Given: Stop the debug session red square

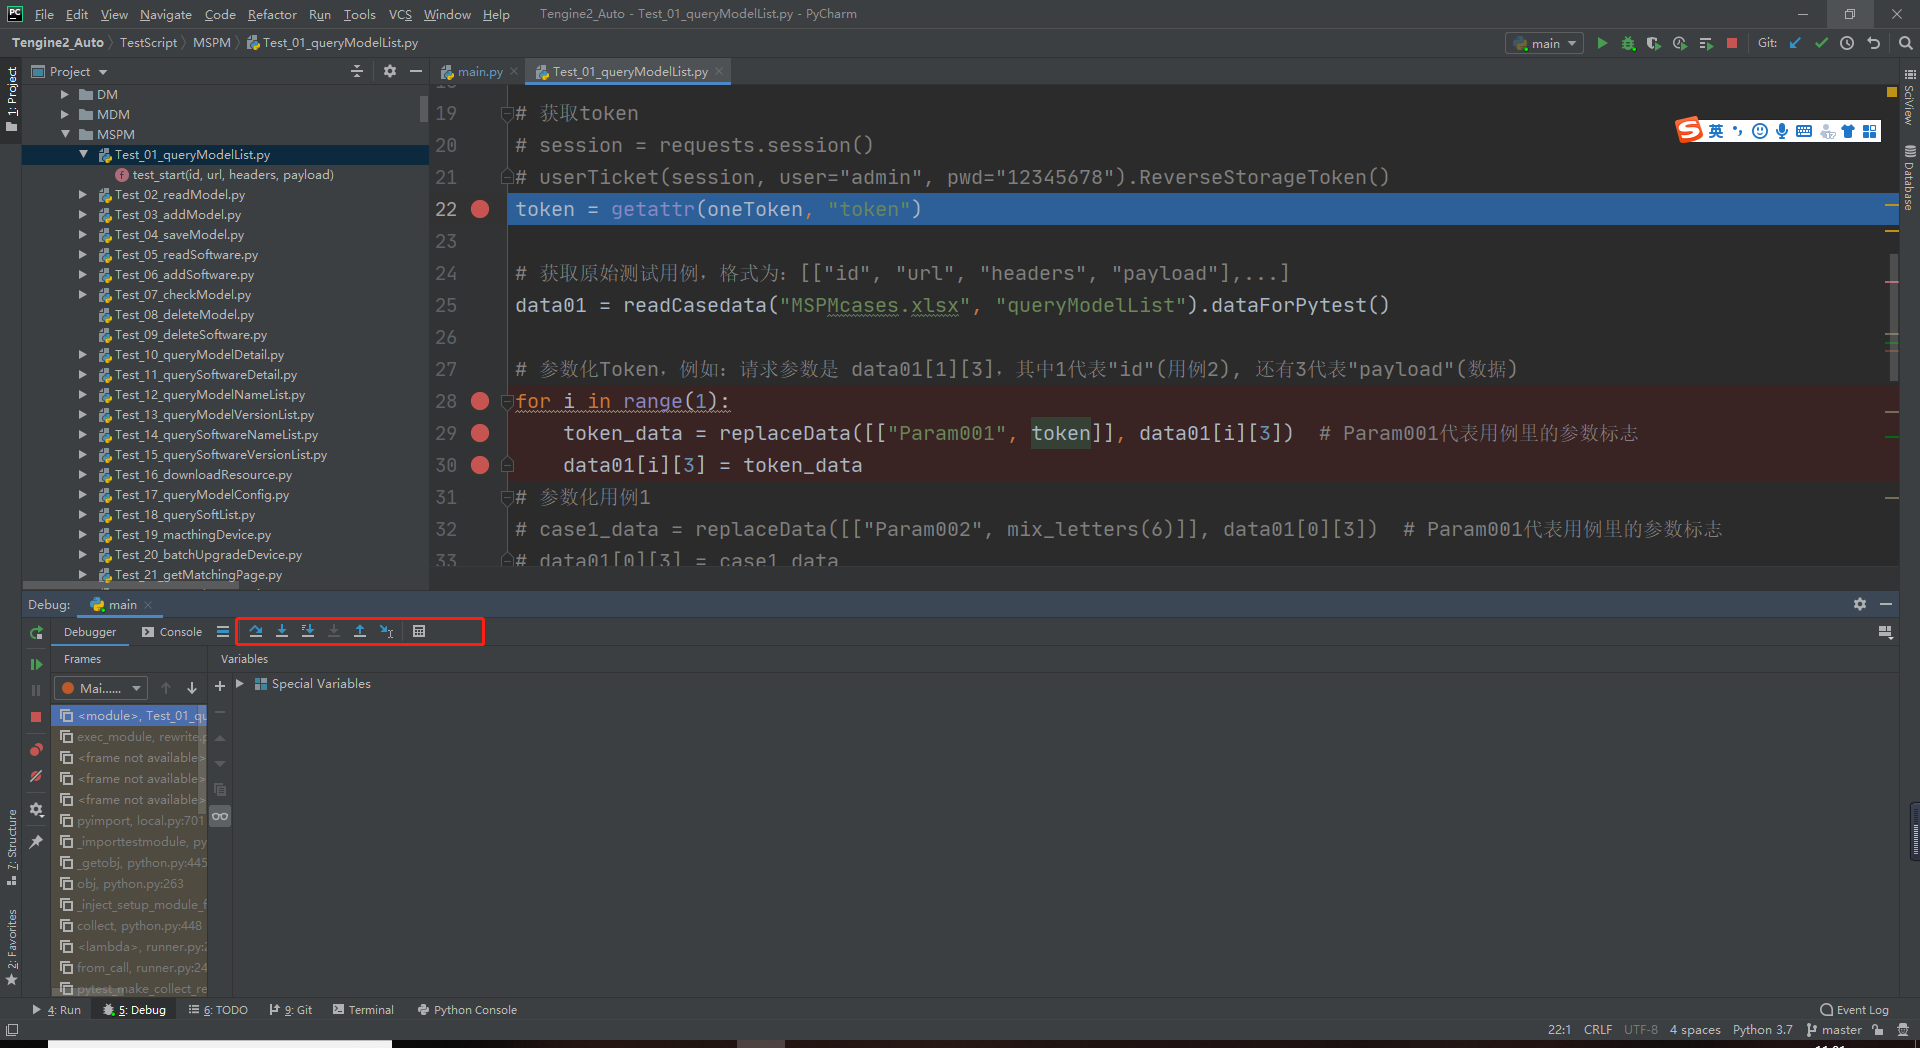Looking at the screenshot, I should [36, 717].
